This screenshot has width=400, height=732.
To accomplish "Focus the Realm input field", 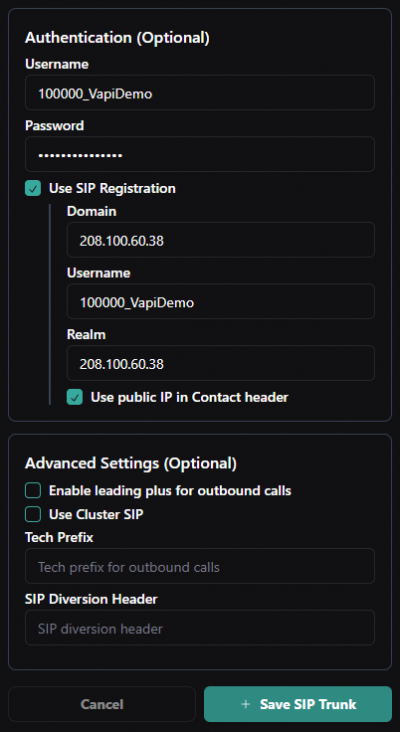I will pos(221,363).
